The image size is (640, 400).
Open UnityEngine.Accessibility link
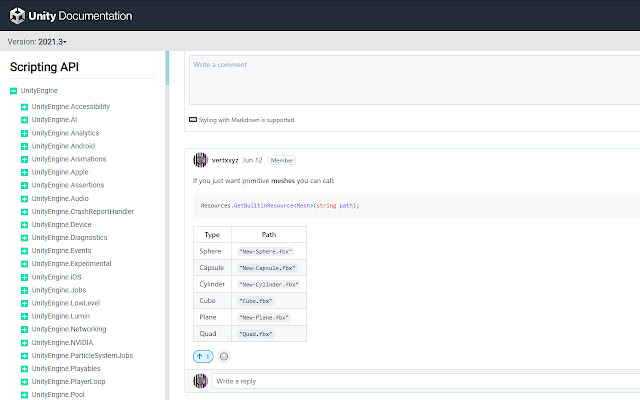tap(71, 107)
